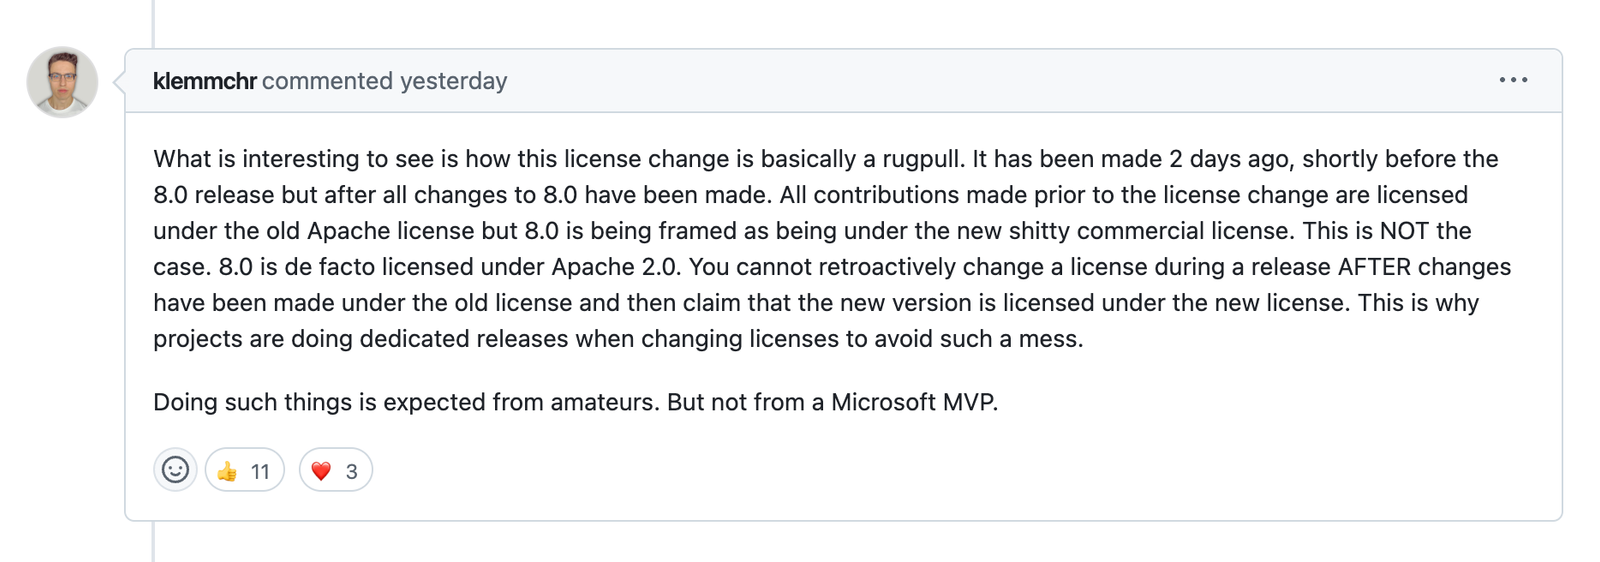This screenshot has width=1600, height=562.
Task: Click the thumbs up emoji icon
Action: coord(228,471)
